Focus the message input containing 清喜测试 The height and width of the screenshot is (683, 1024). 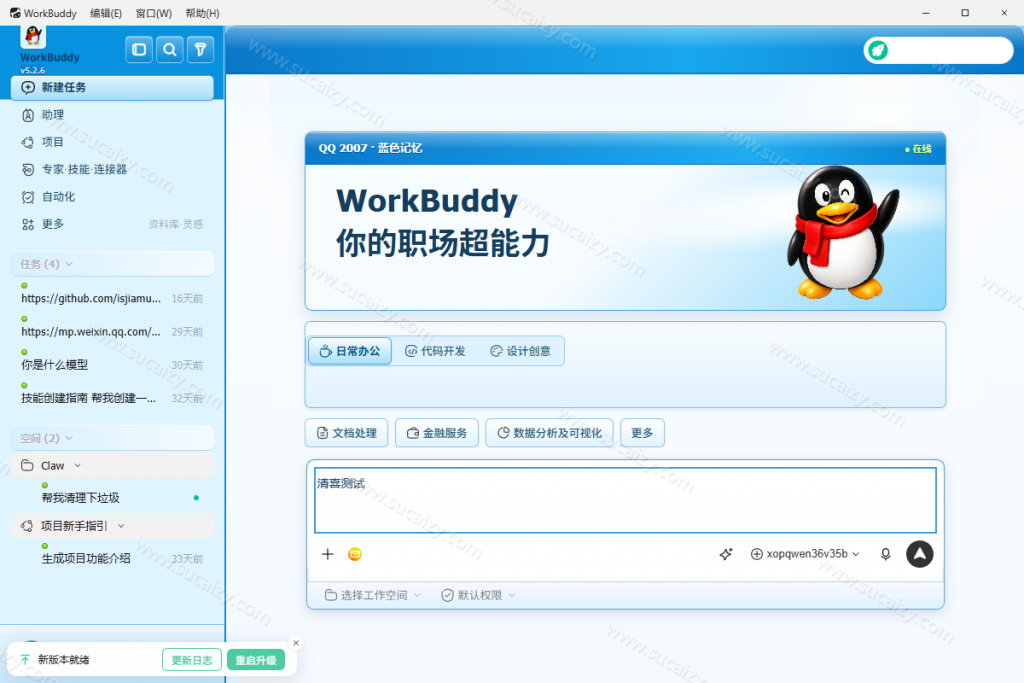click(625, 500)
